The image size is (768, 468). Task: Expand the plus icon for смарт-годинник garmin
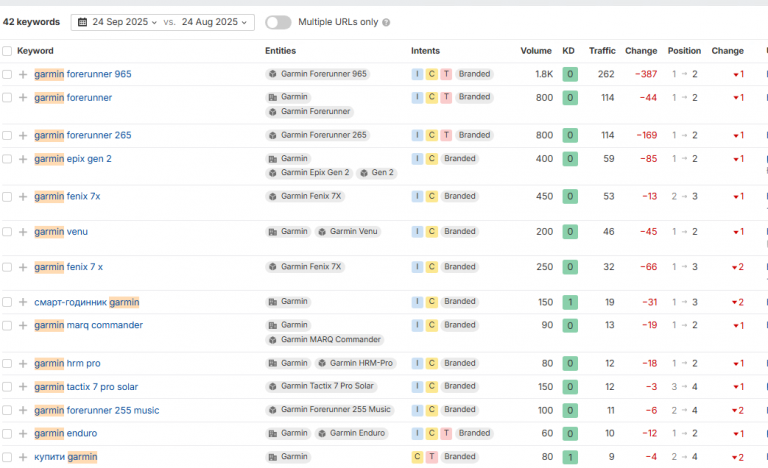23,302
